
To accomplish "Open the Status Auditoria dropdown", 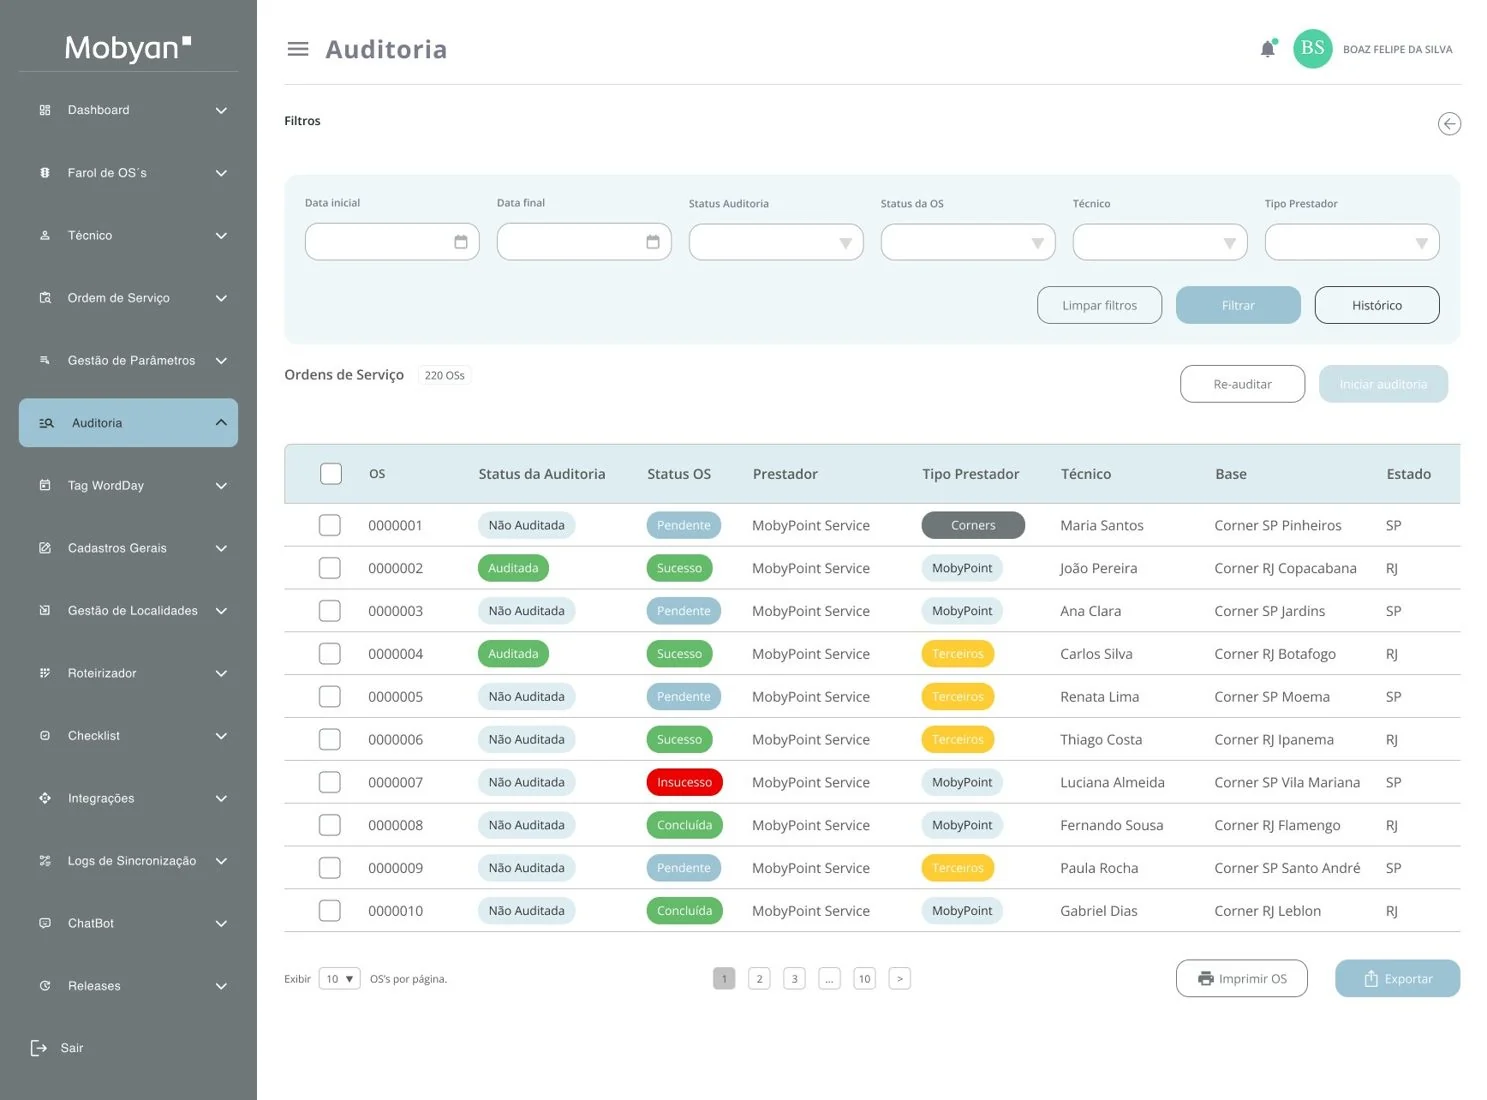I will pos(776,242).
